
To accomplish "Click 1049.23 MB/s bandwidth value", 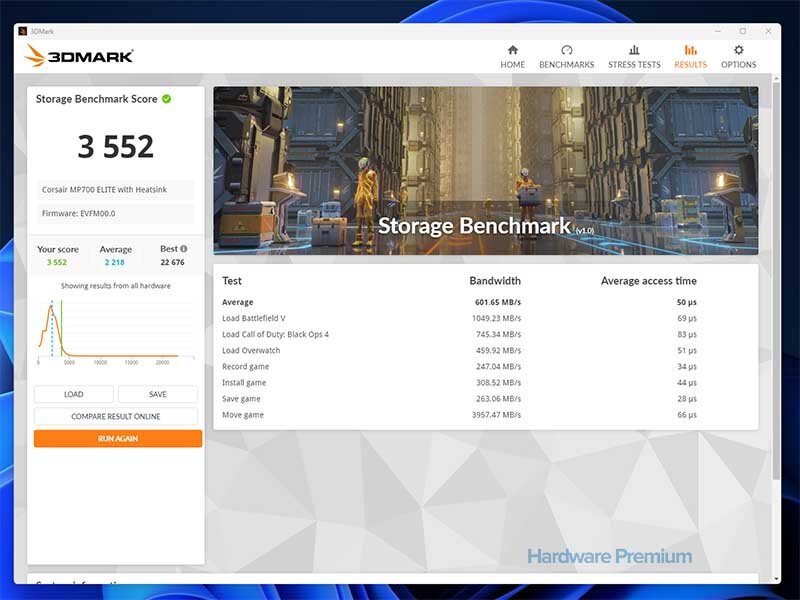I will coord(496,318).
